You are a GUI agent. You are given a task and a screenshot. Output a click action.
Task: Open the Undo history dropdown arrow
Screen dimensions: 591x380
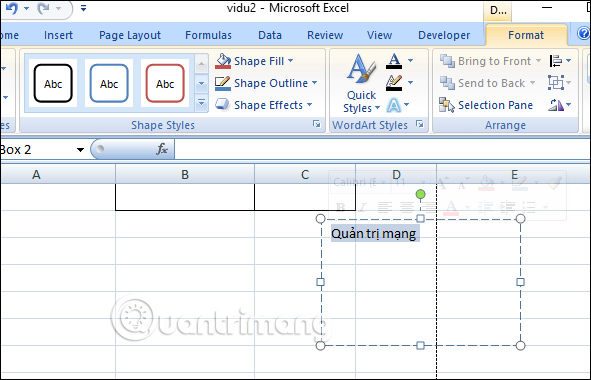pos(26,8)
